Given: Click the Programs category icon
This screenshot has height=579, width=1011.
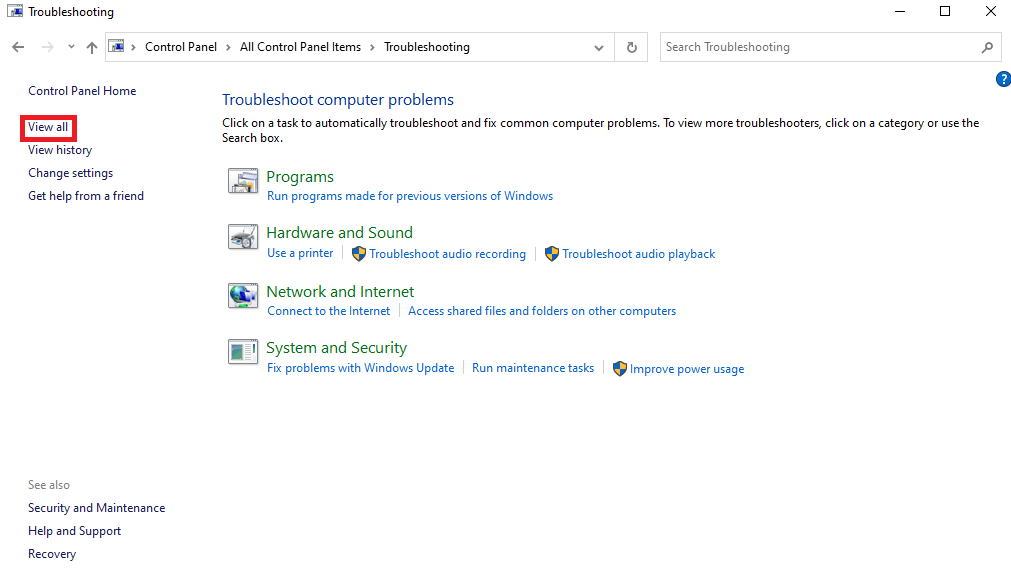Looking at the screenshot, I should (x=243, y=181).
